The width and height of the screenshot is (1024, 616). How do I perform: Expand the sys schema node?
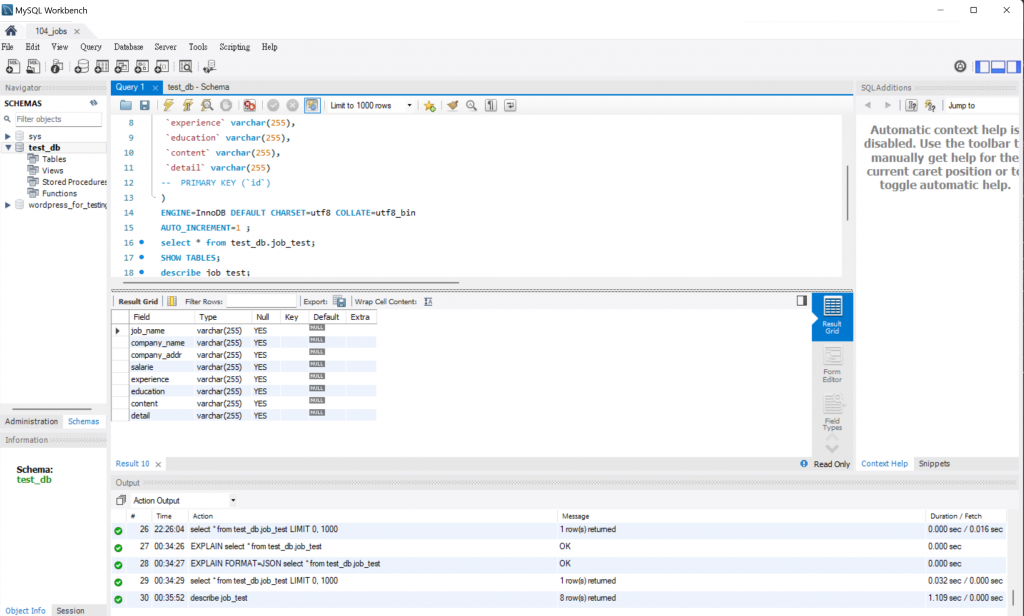point(8,136)
